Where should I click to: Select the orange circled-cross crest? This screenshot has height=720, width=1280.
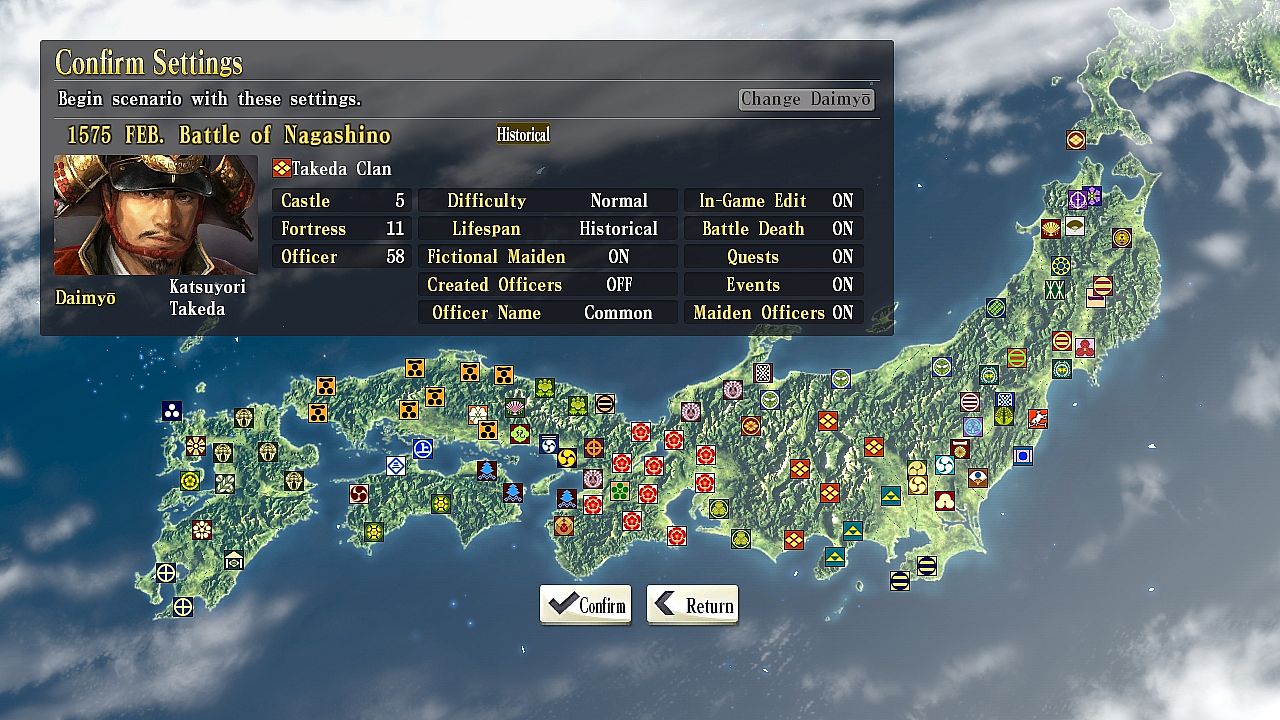[594, 447]
